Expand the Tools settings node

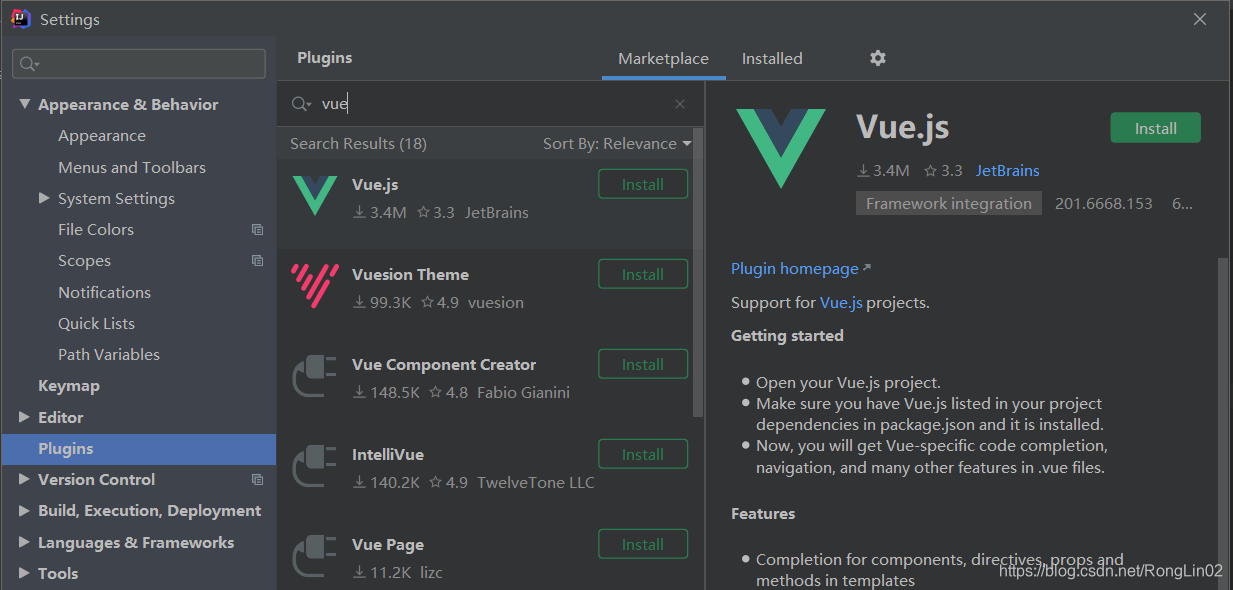24,573
